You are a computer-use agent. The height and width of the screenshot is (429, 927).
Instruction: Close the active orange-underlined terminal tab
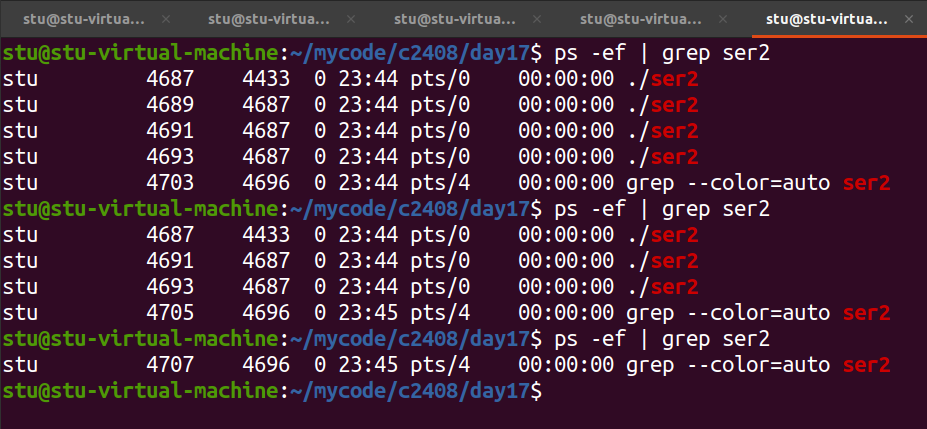(x=909, y=19)
